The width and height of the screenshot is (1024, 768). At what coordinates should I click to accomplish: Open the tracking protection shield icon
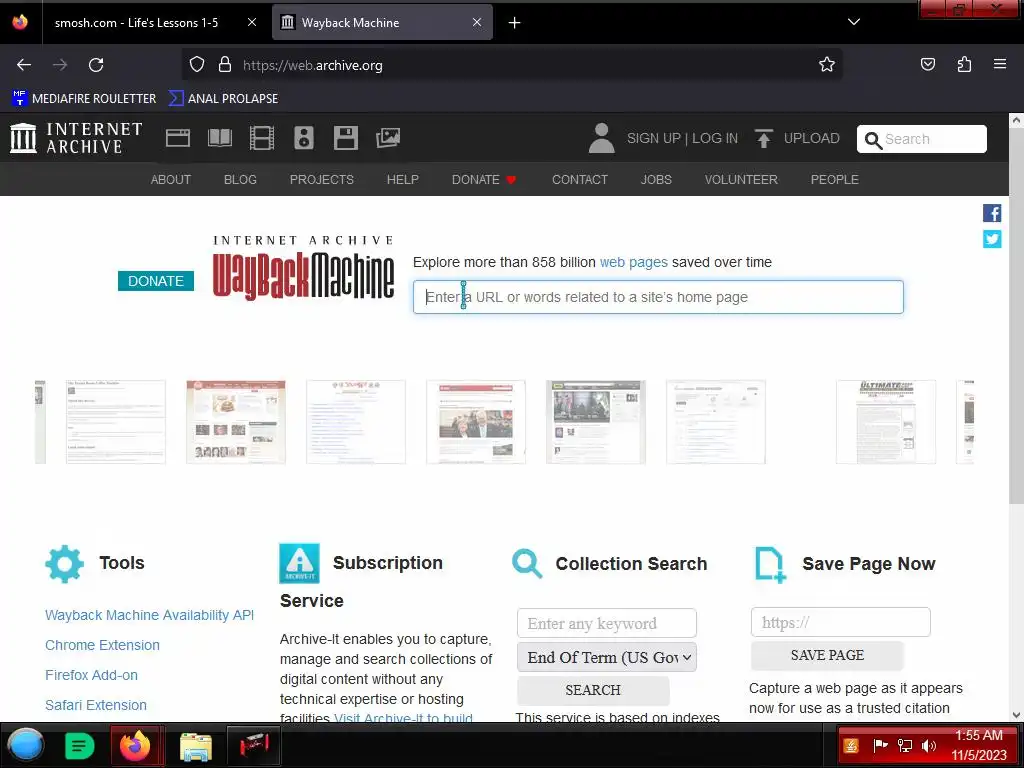pyautogui.click(x=197, y=64)
